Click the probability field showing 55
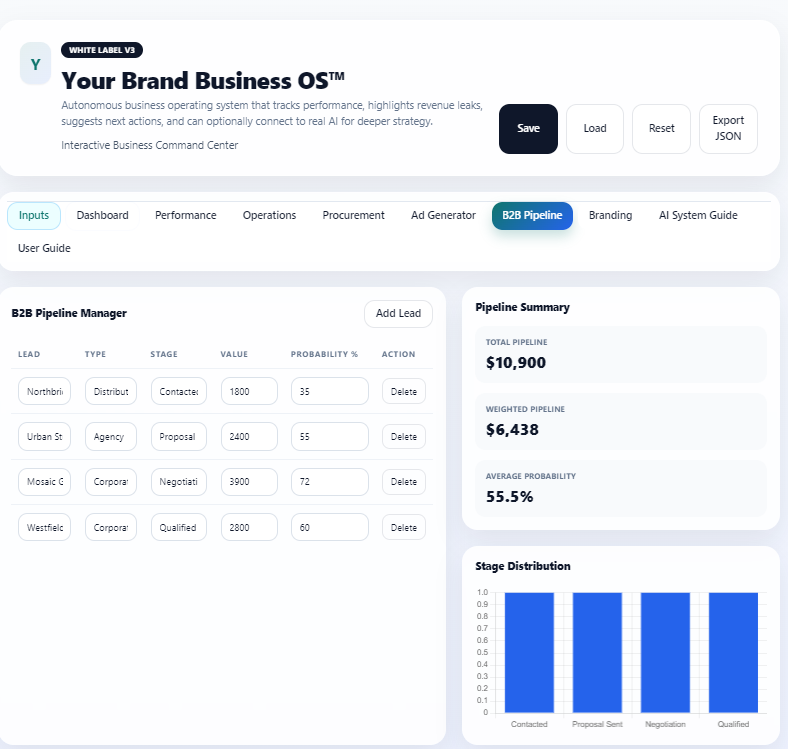Screen dimensions: 788x749 330,437
